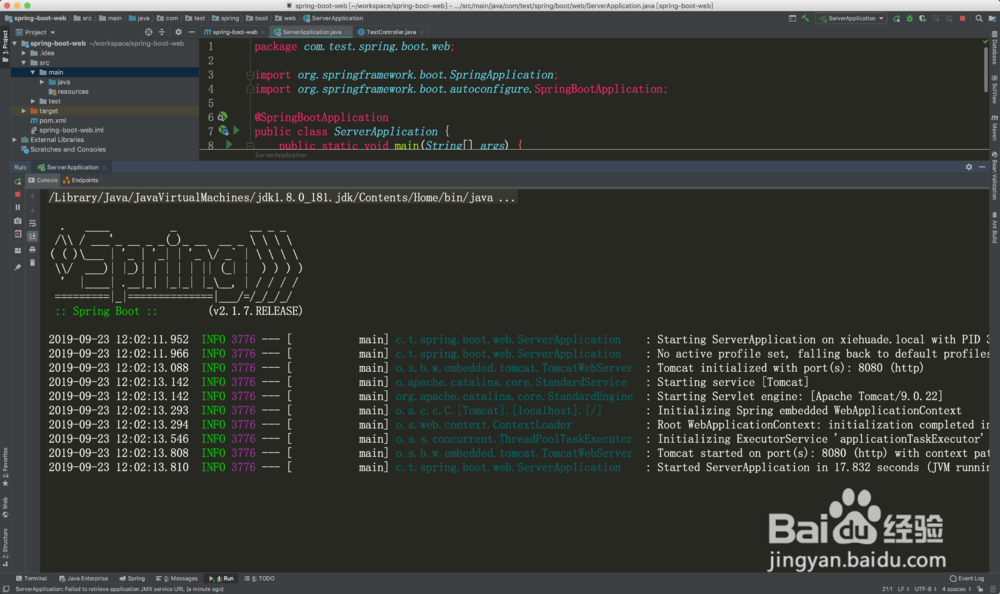Select spring-boot-web.iml file
The height and width of the screenshot is (594, 1000).
point(67,130)
